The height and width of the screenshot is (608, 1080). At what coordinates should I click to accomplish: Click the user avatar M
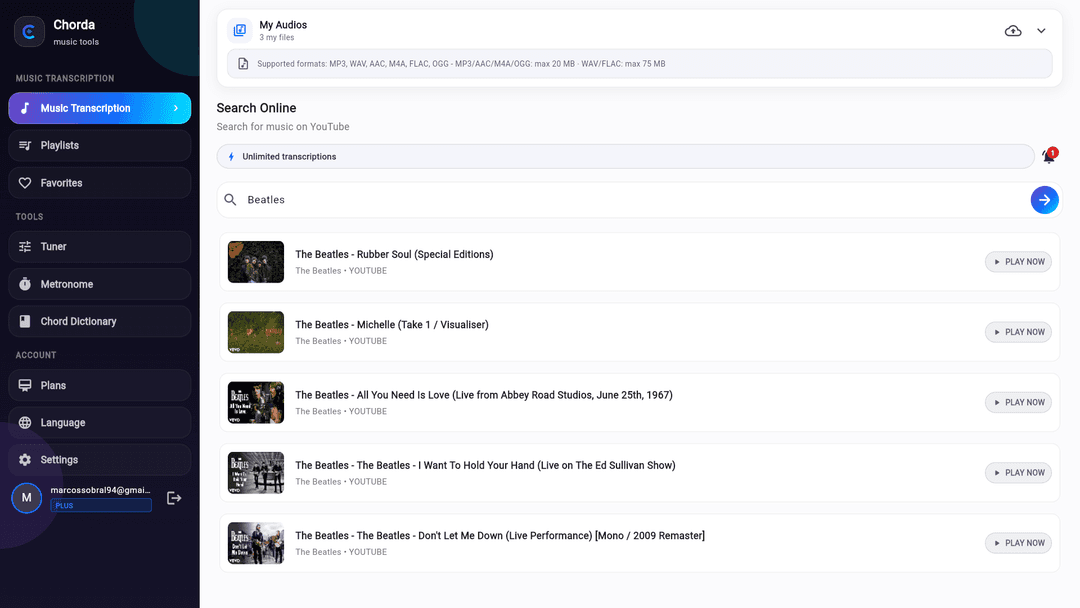pyautogui.click(x=27, y=497)
